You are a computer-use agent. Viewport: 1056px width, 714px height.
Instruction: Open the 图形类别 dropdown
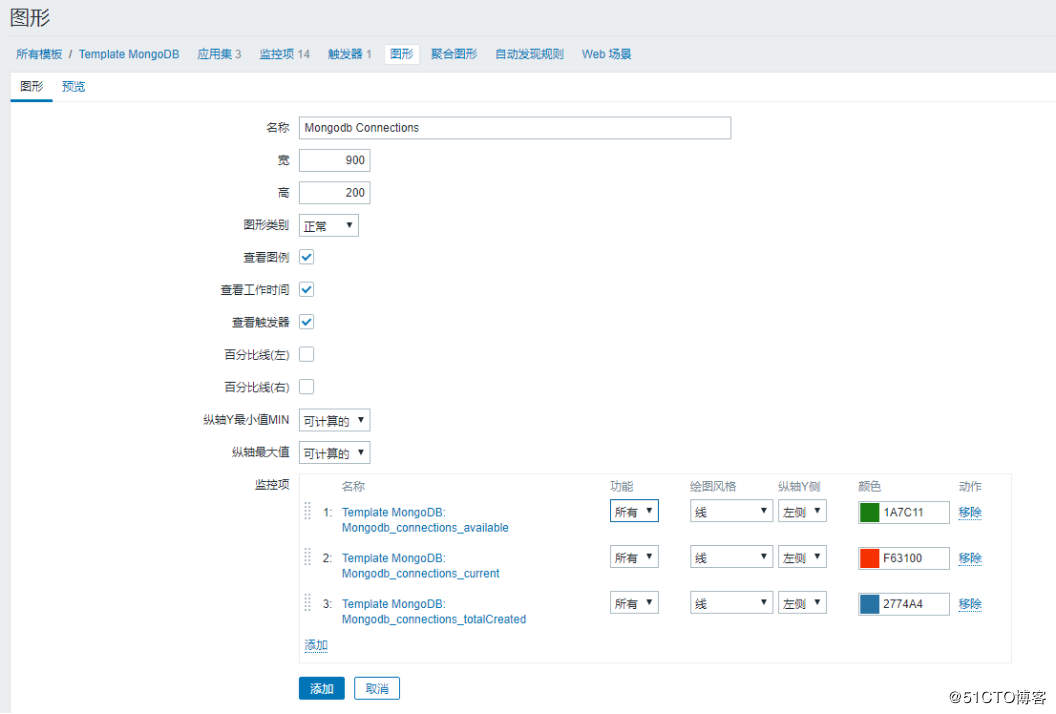[329, 226]
